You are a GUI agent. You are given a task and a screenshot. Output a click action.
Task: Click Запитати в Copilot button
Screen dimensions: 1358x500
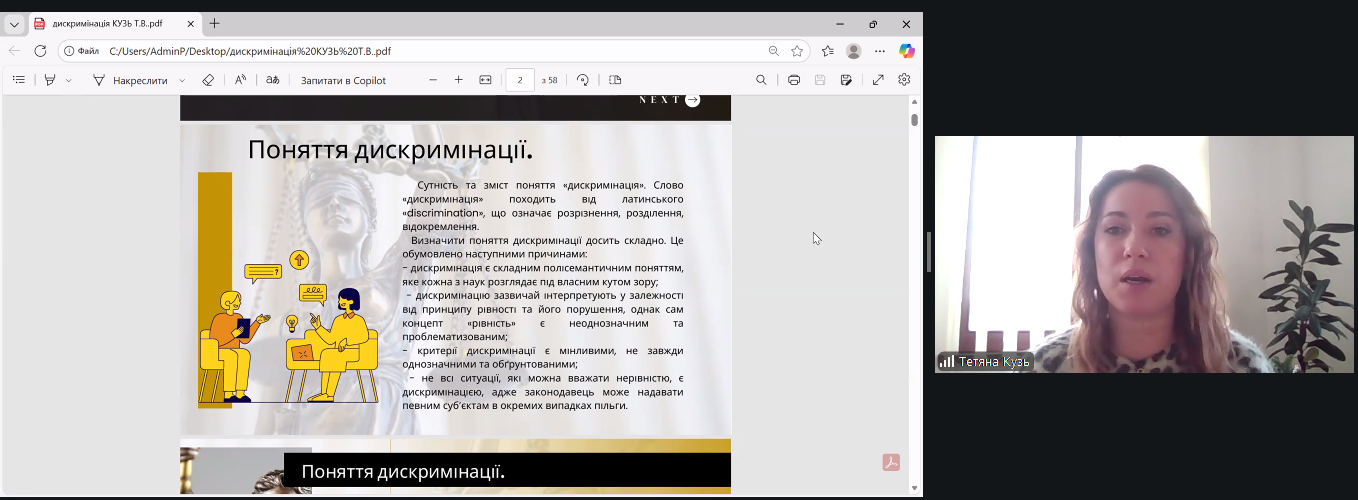343,80
